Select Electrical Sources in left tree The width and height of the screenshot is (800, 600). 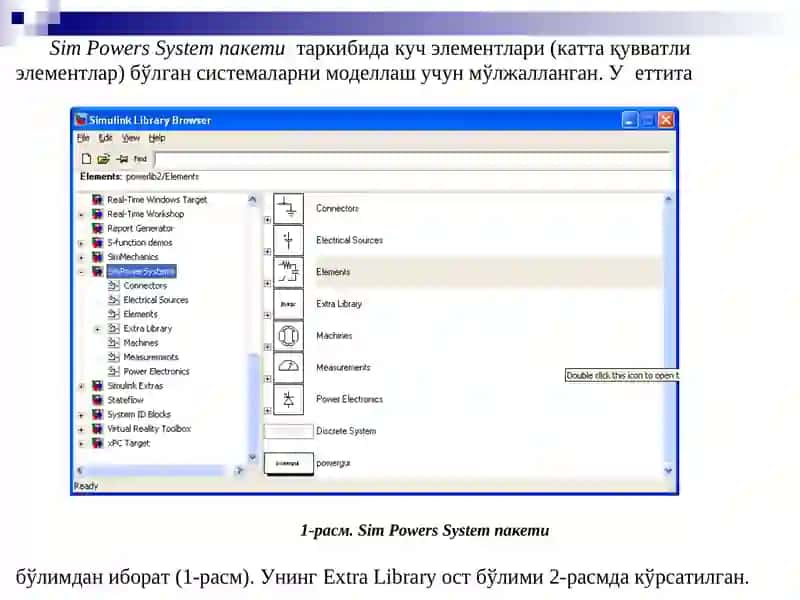156,300
